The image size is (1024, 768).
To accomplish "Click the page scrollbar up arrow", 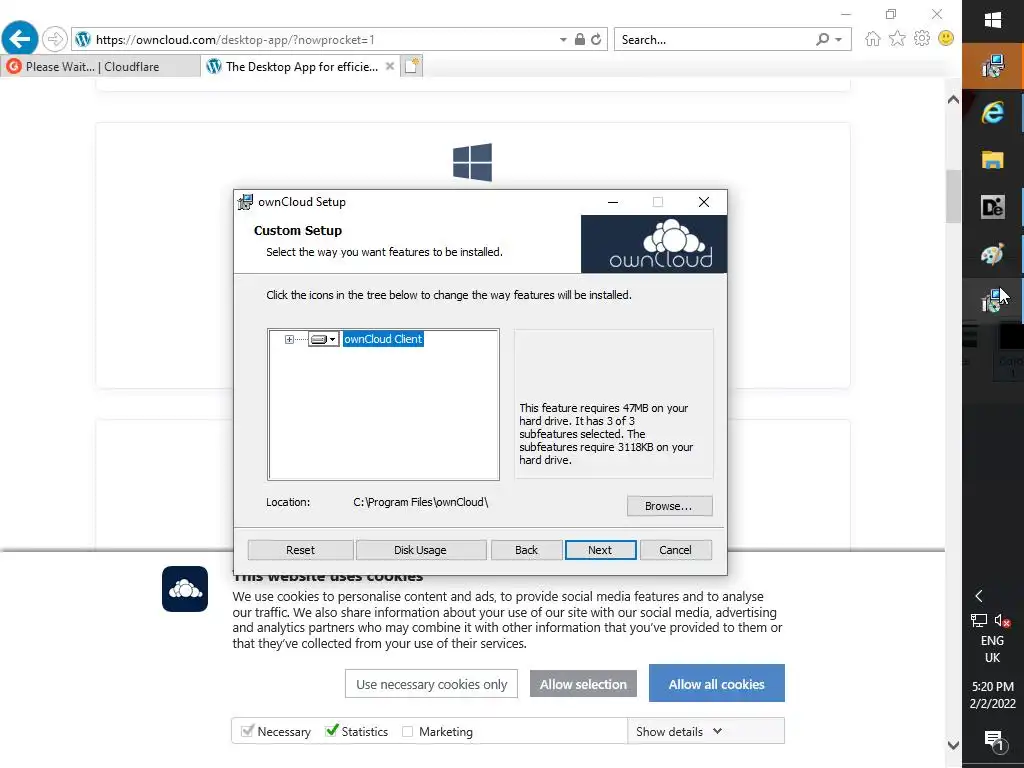I will pos(953,100).
